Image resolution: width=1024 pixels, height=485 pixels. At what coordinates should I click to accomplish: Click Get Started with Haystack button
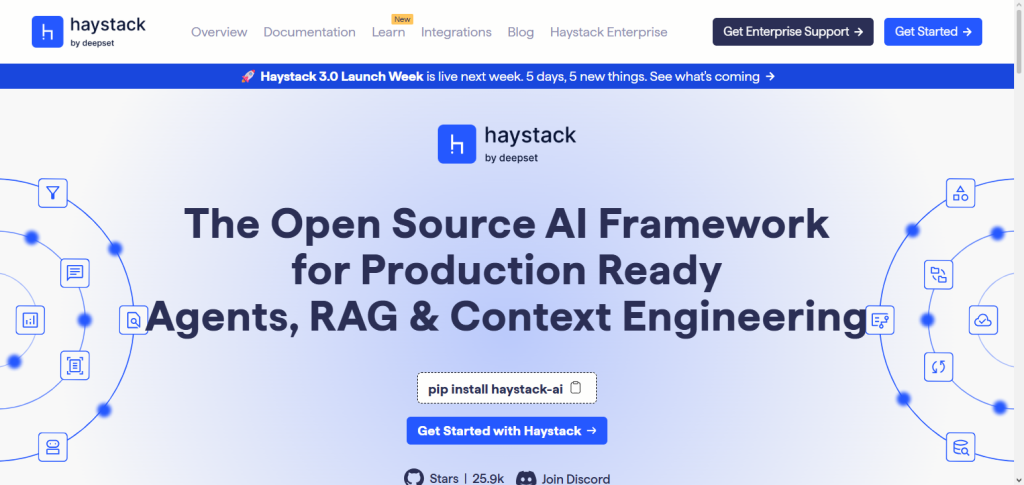point(507,431)
